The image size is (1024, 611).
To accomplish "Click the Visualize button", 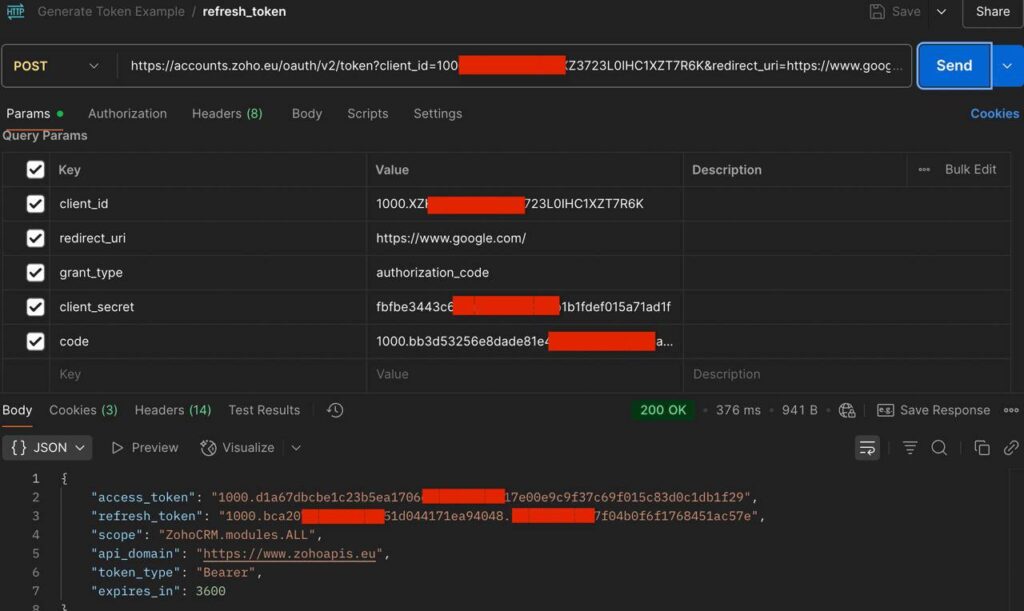I will click(x=238, y=448).
